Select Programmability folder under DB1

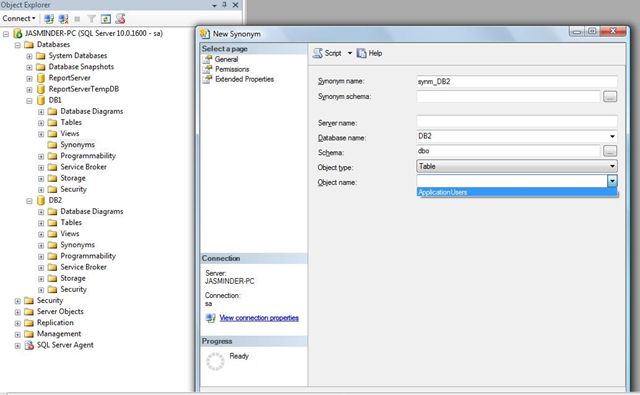tap(88, 155)
